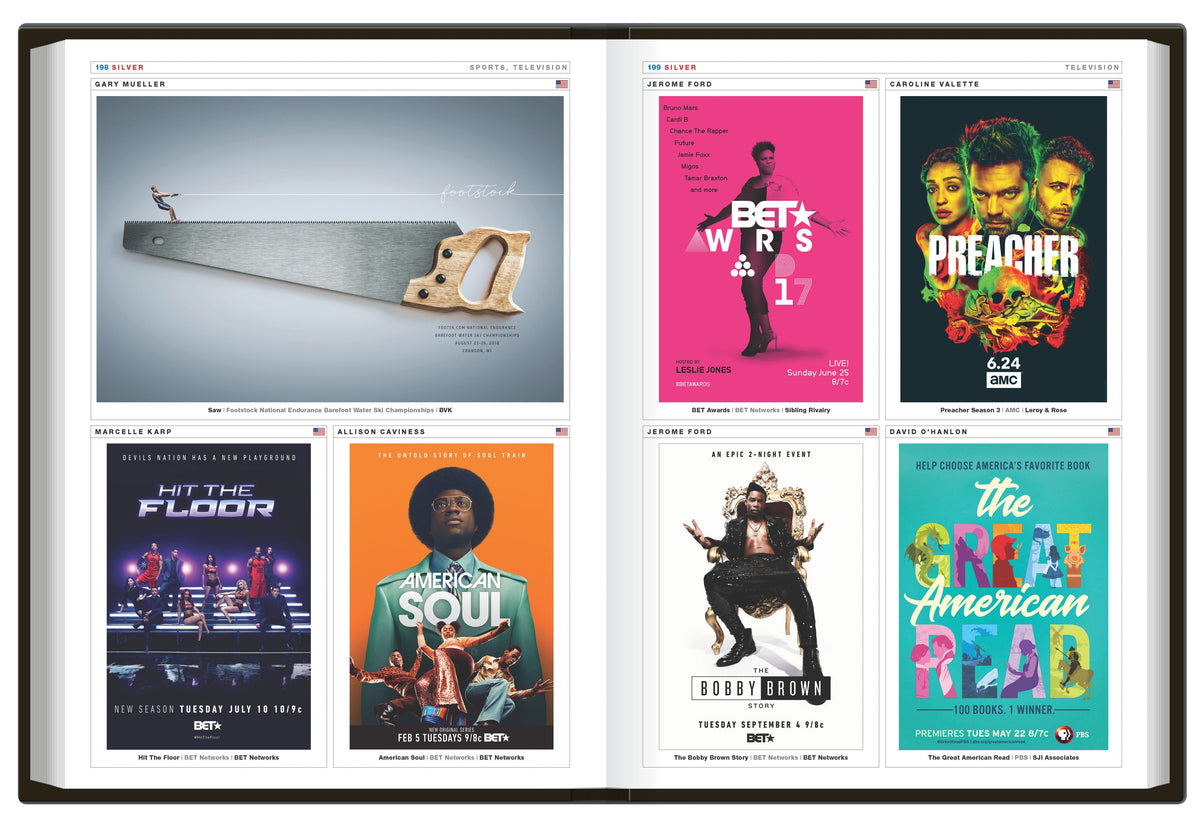Click the flag above the Bobby Brown Story poster
This screenshot has height=830, width=1200.
pyautogui.click(x=871, y=432)
